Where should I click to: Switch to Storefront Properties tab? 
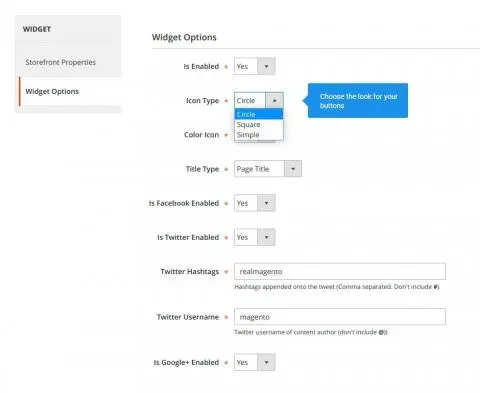coord(60,62)
